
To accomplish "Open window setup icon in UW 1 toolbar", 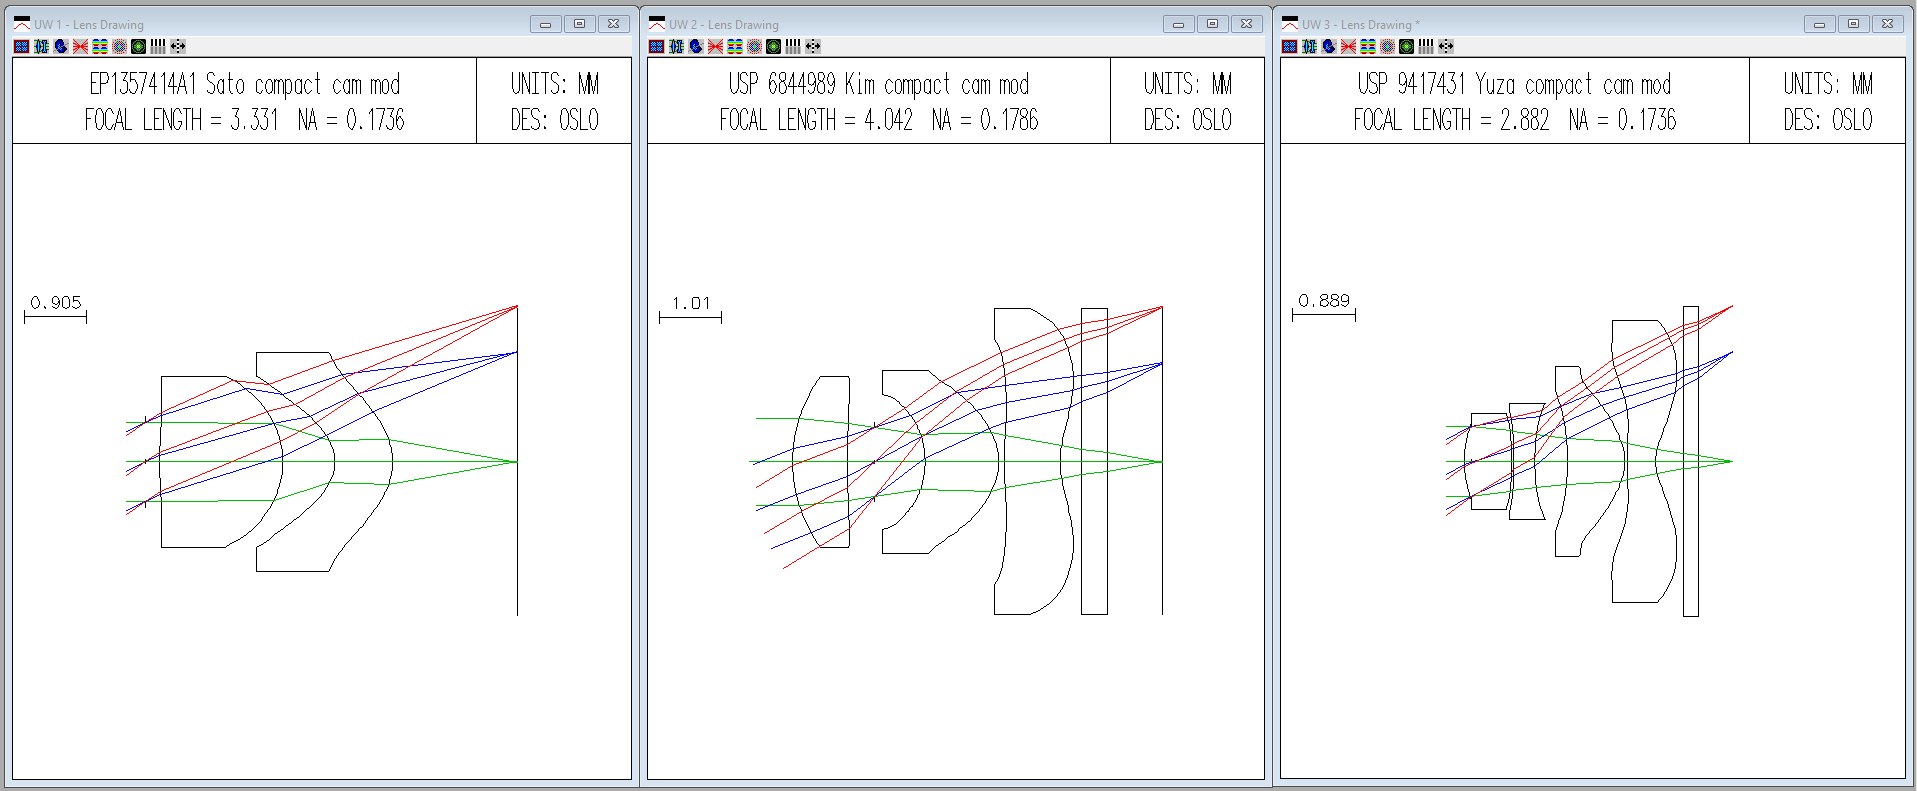I will pos(22,46).
